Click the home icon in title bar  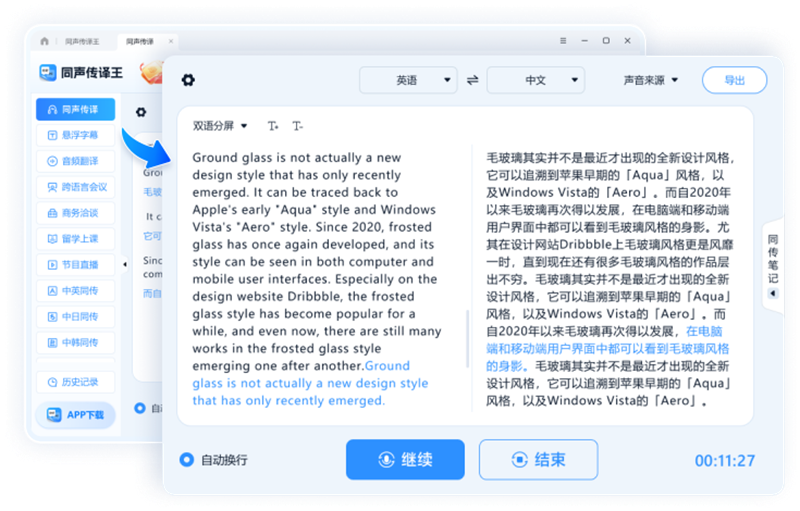click(x=45, y=42)
